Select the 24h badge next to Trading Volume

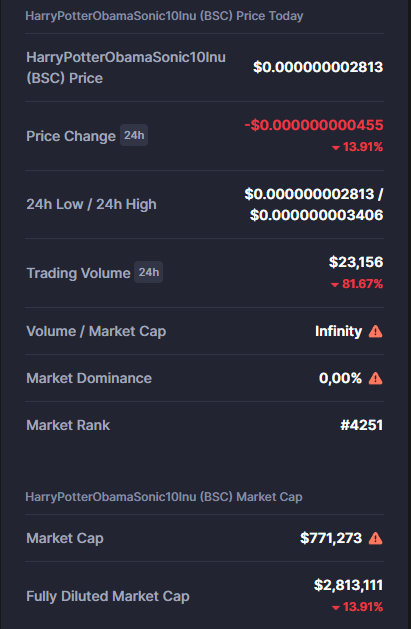coord(148,272)
